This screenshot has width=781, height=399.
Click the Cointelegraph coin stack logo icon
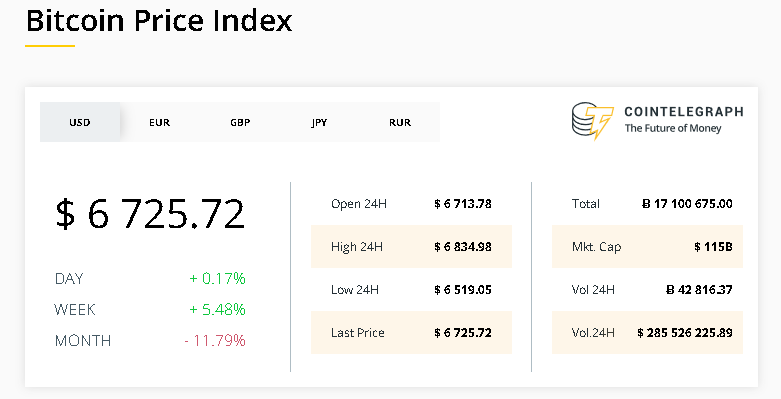(592, 121)
